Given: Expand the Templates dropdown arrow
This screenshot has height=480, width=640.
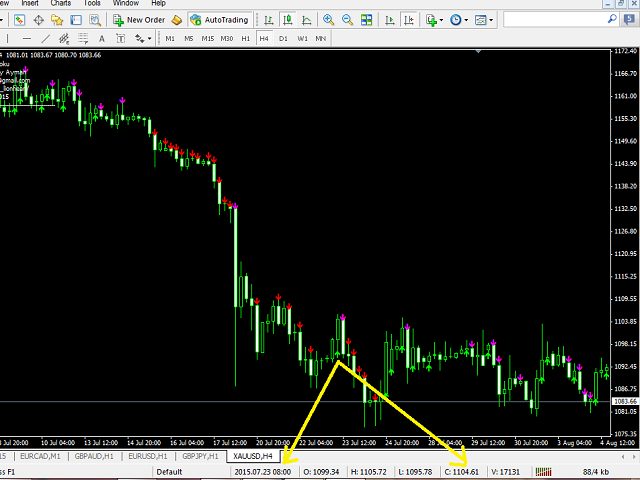Looking at the screenshot, I should (x=491, y=20).
